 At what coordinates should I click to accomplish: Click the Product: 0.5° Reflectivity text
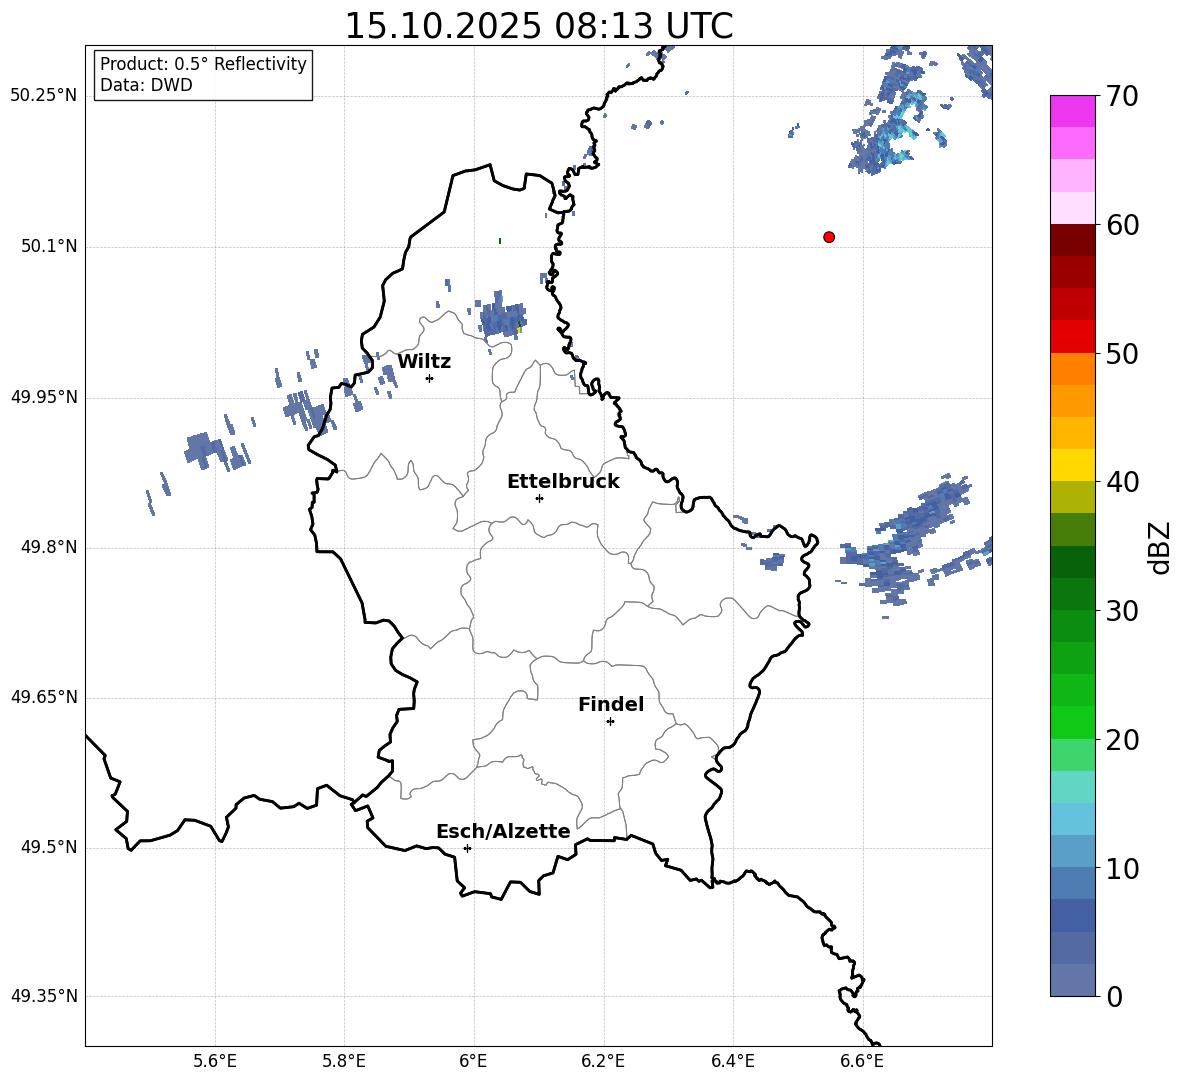pos(203,64)
